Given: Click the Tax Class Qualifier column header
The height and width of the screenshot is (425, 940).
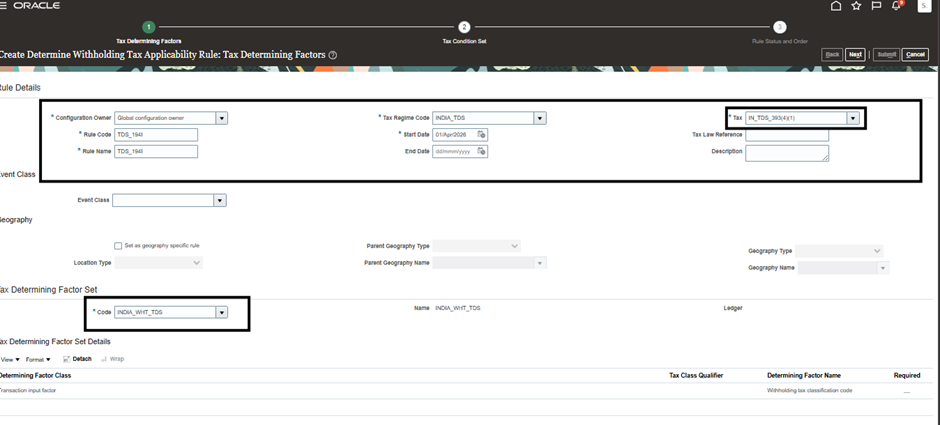Looking at the screenshot, I should [x=696, y=376].
